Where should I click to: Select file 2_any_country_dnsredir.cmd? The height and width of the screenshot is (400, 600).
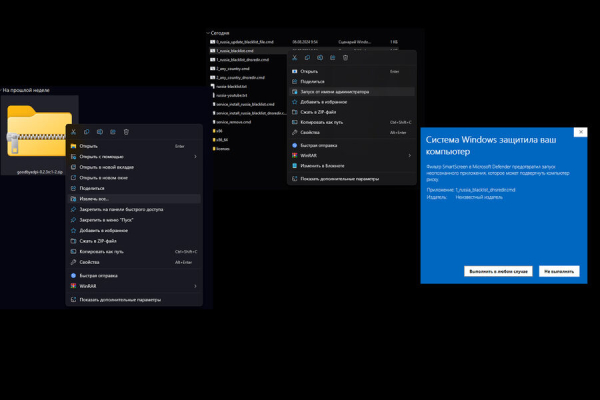point(238,77)
